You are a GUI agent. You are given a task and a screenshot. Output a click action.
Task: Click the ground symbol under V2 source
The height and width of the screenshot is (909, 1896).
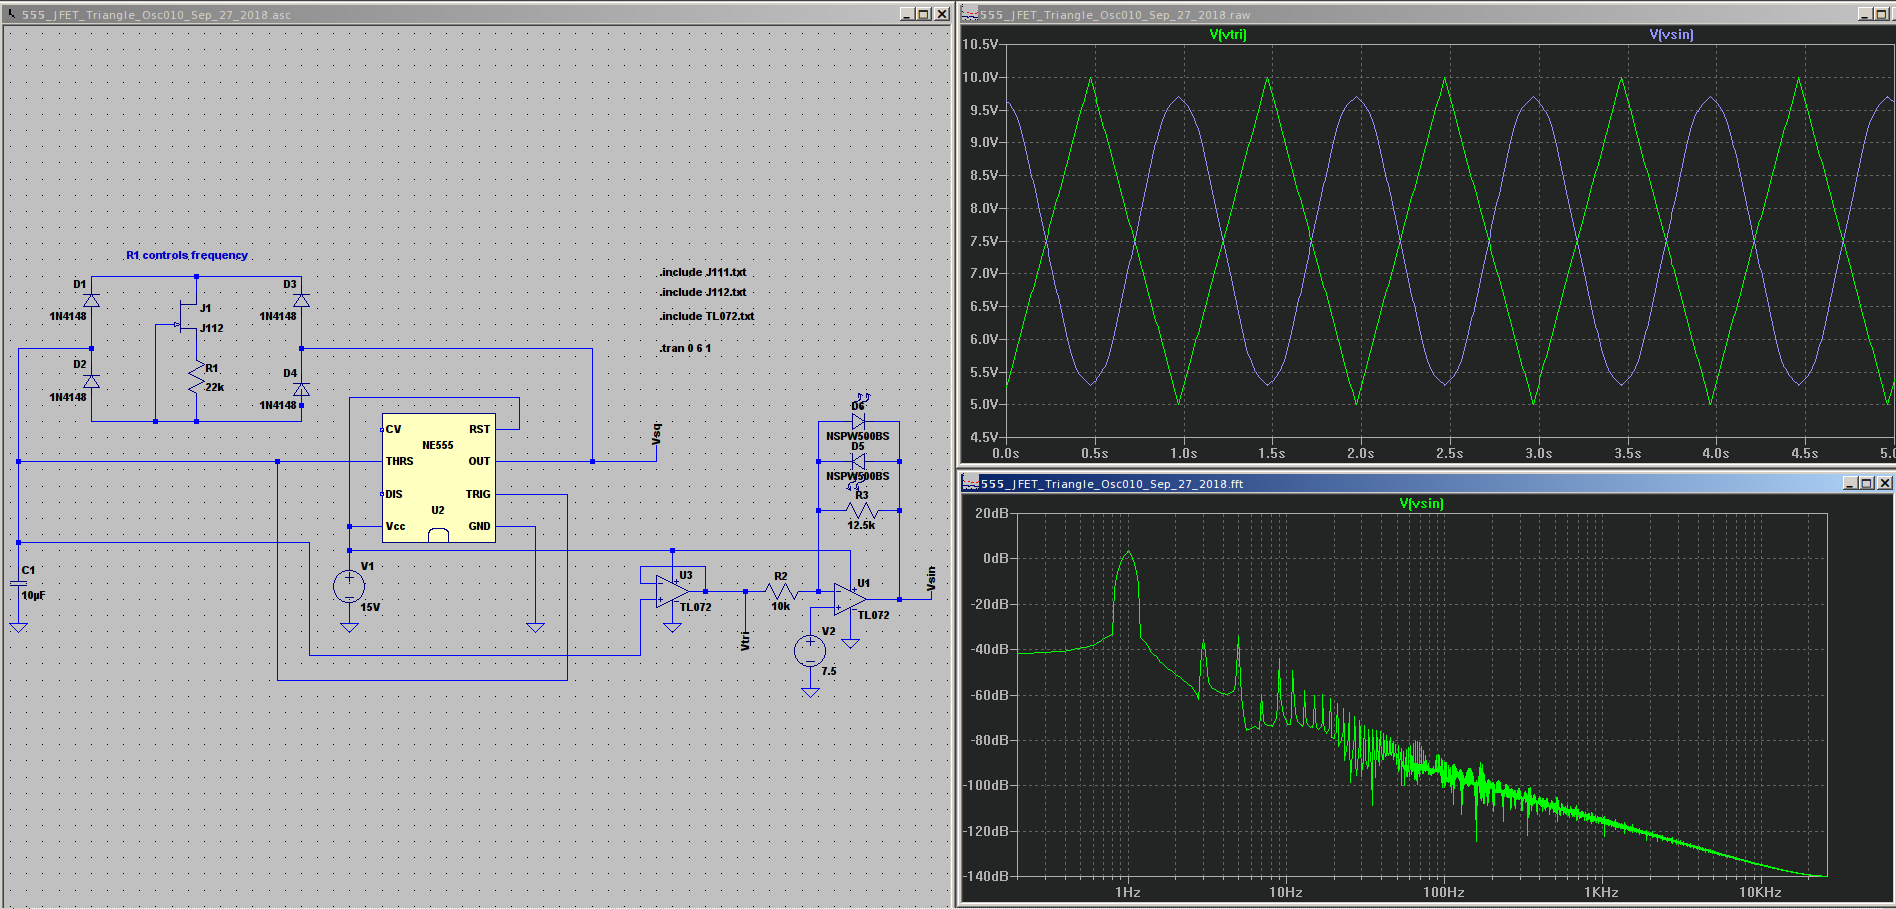[810, 691]
